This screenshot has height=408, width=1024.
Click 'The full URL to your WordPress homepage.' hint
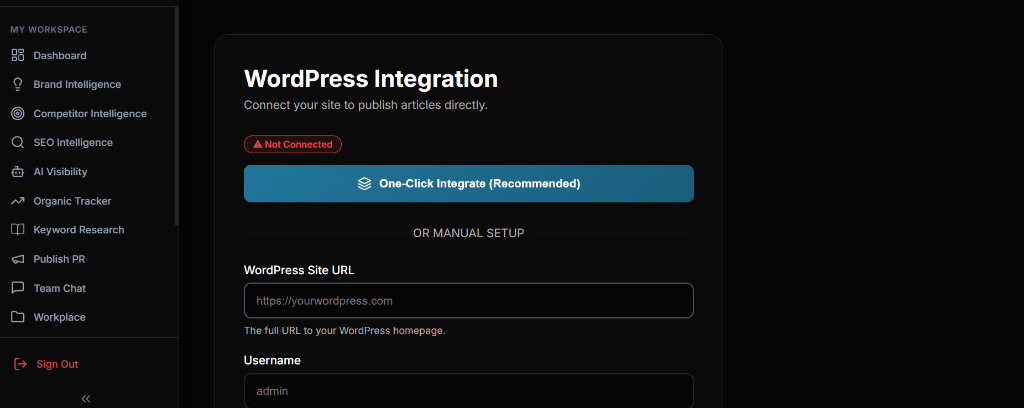[x=345, y=331]
